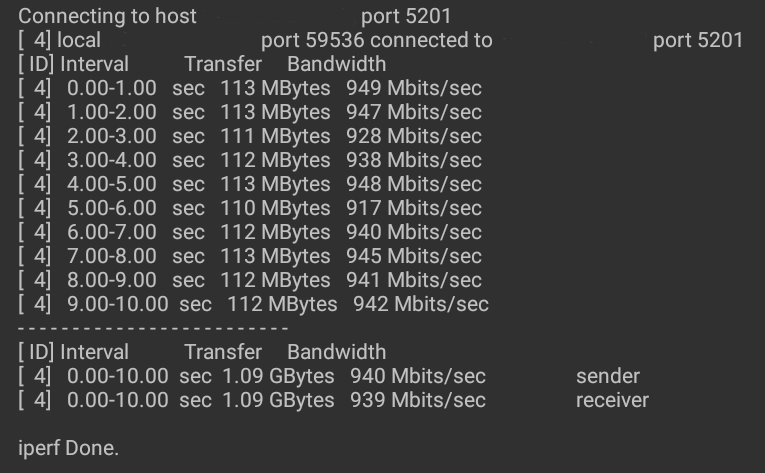The image size is (765, 473).
Task: Click the '949 Mbits/sec' value
Action: pos(414,88)
